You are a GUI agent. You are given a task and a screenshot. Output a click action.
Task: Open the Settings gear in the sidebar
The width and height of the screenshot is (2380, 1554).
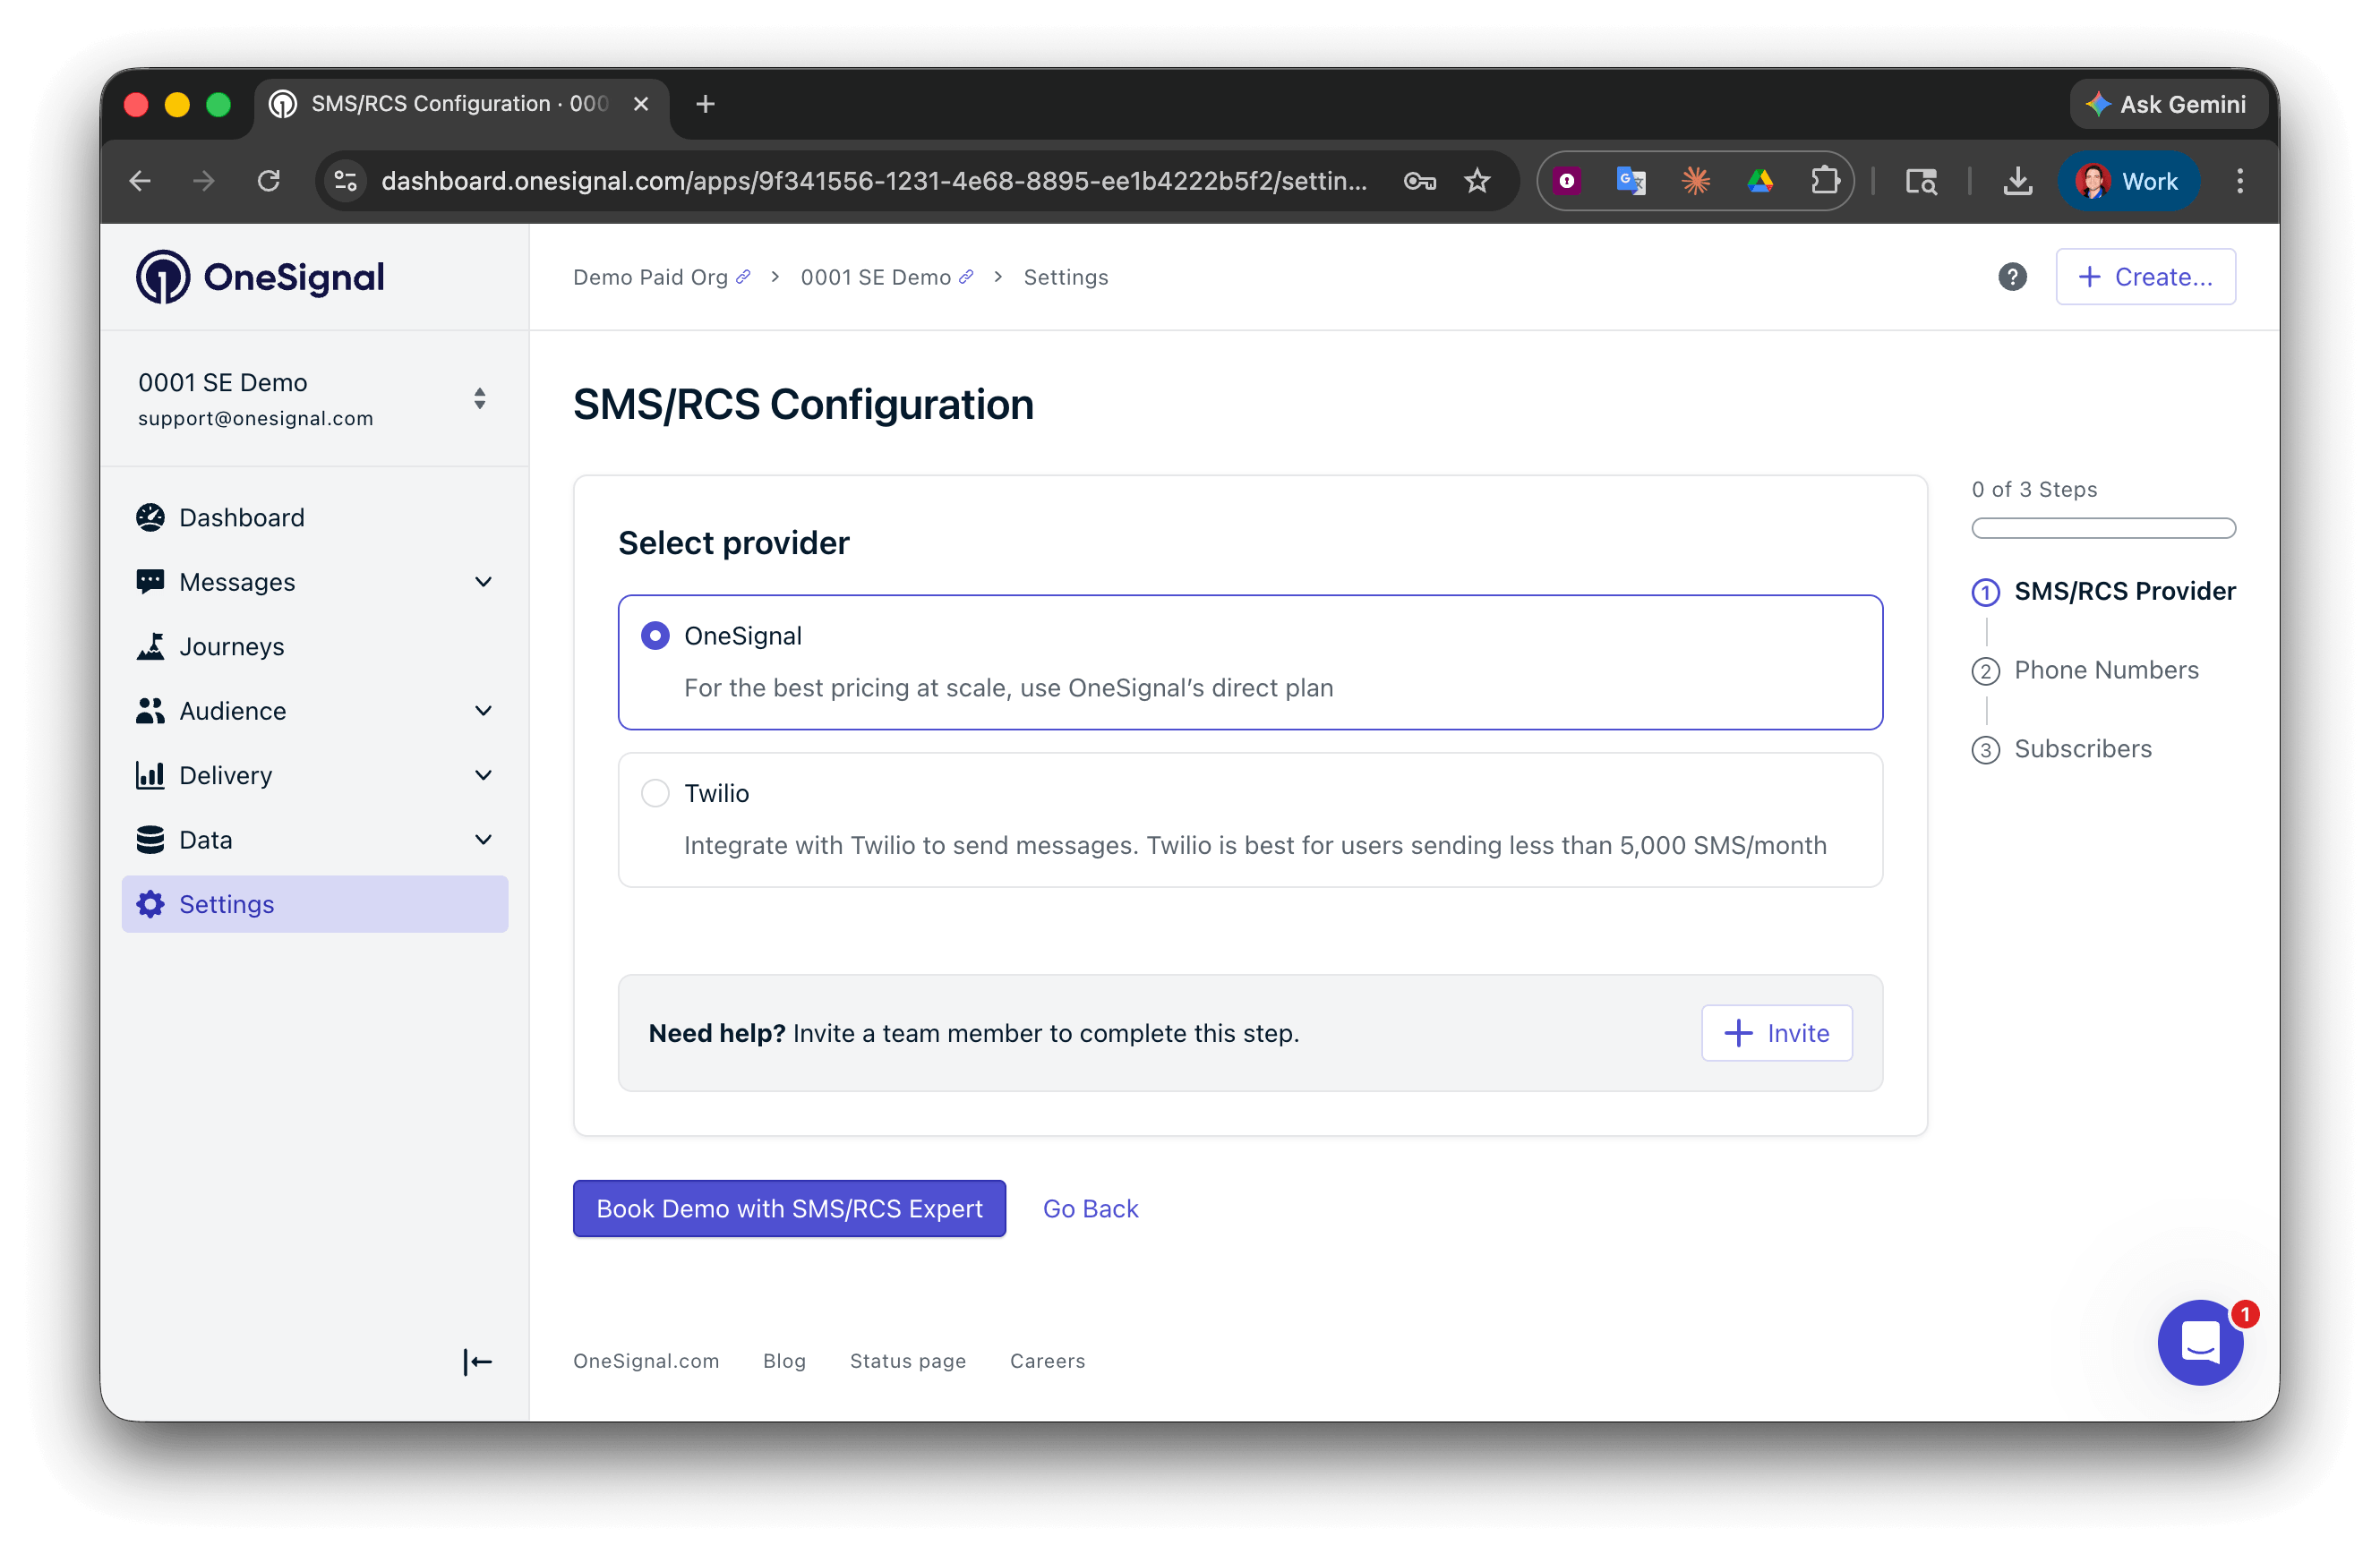click(x=151, y=904)
